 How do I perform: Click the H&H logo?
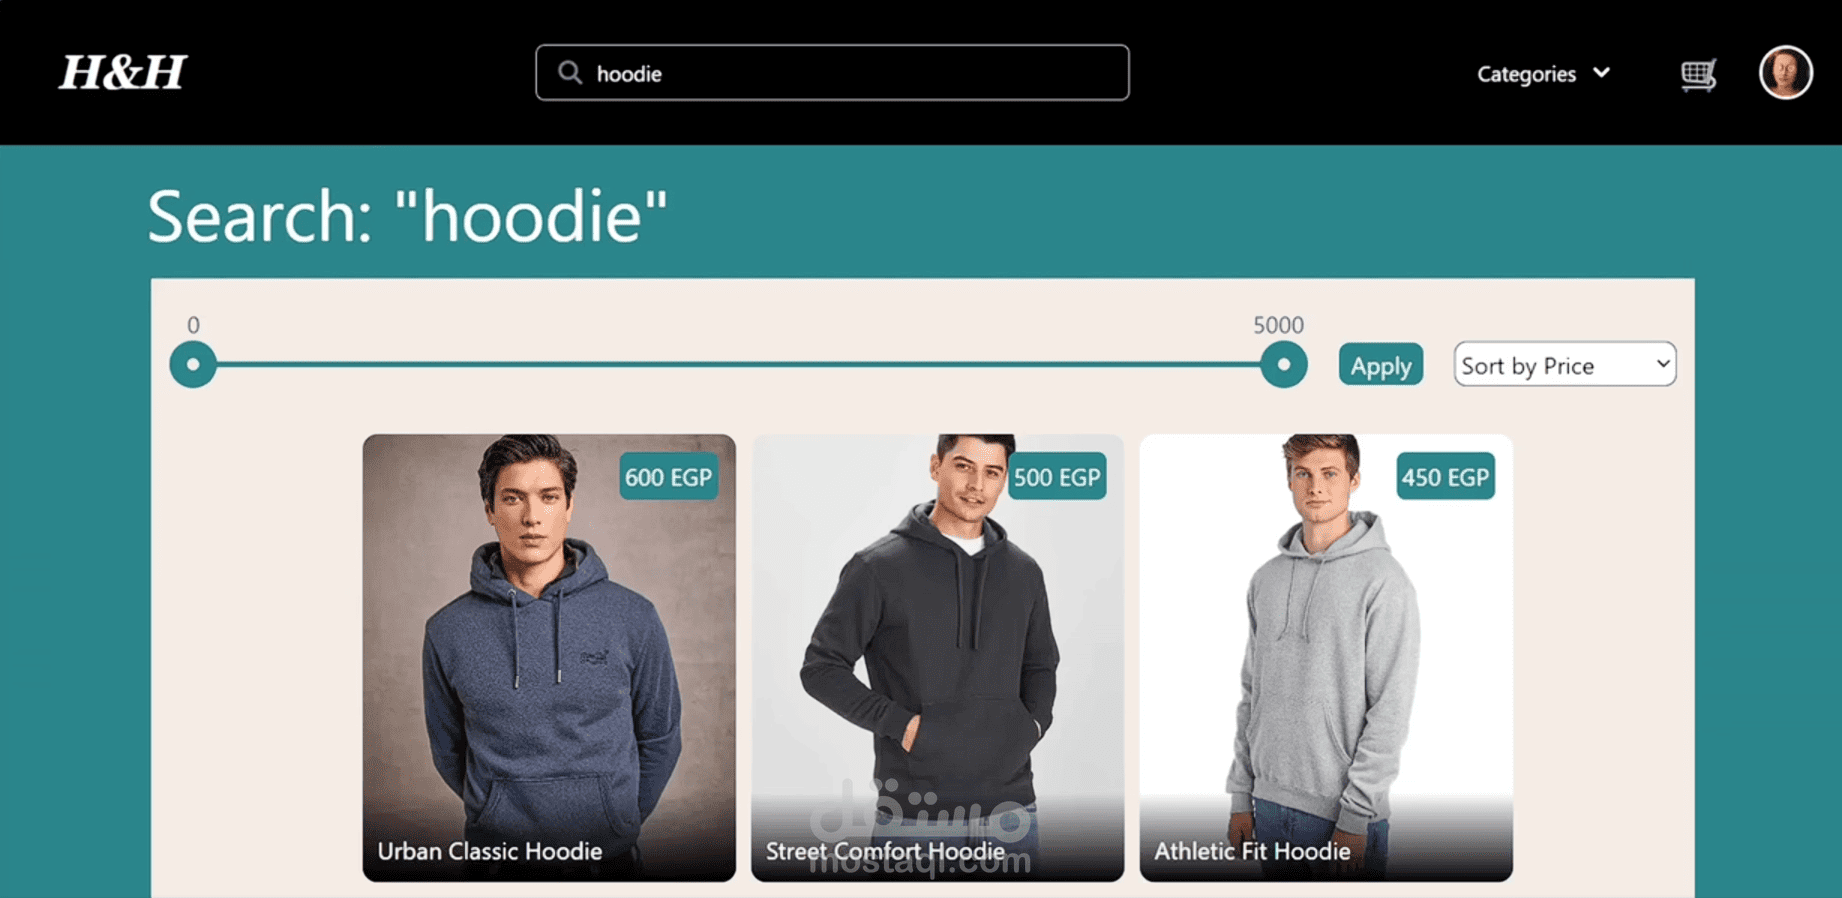point(123,72)
